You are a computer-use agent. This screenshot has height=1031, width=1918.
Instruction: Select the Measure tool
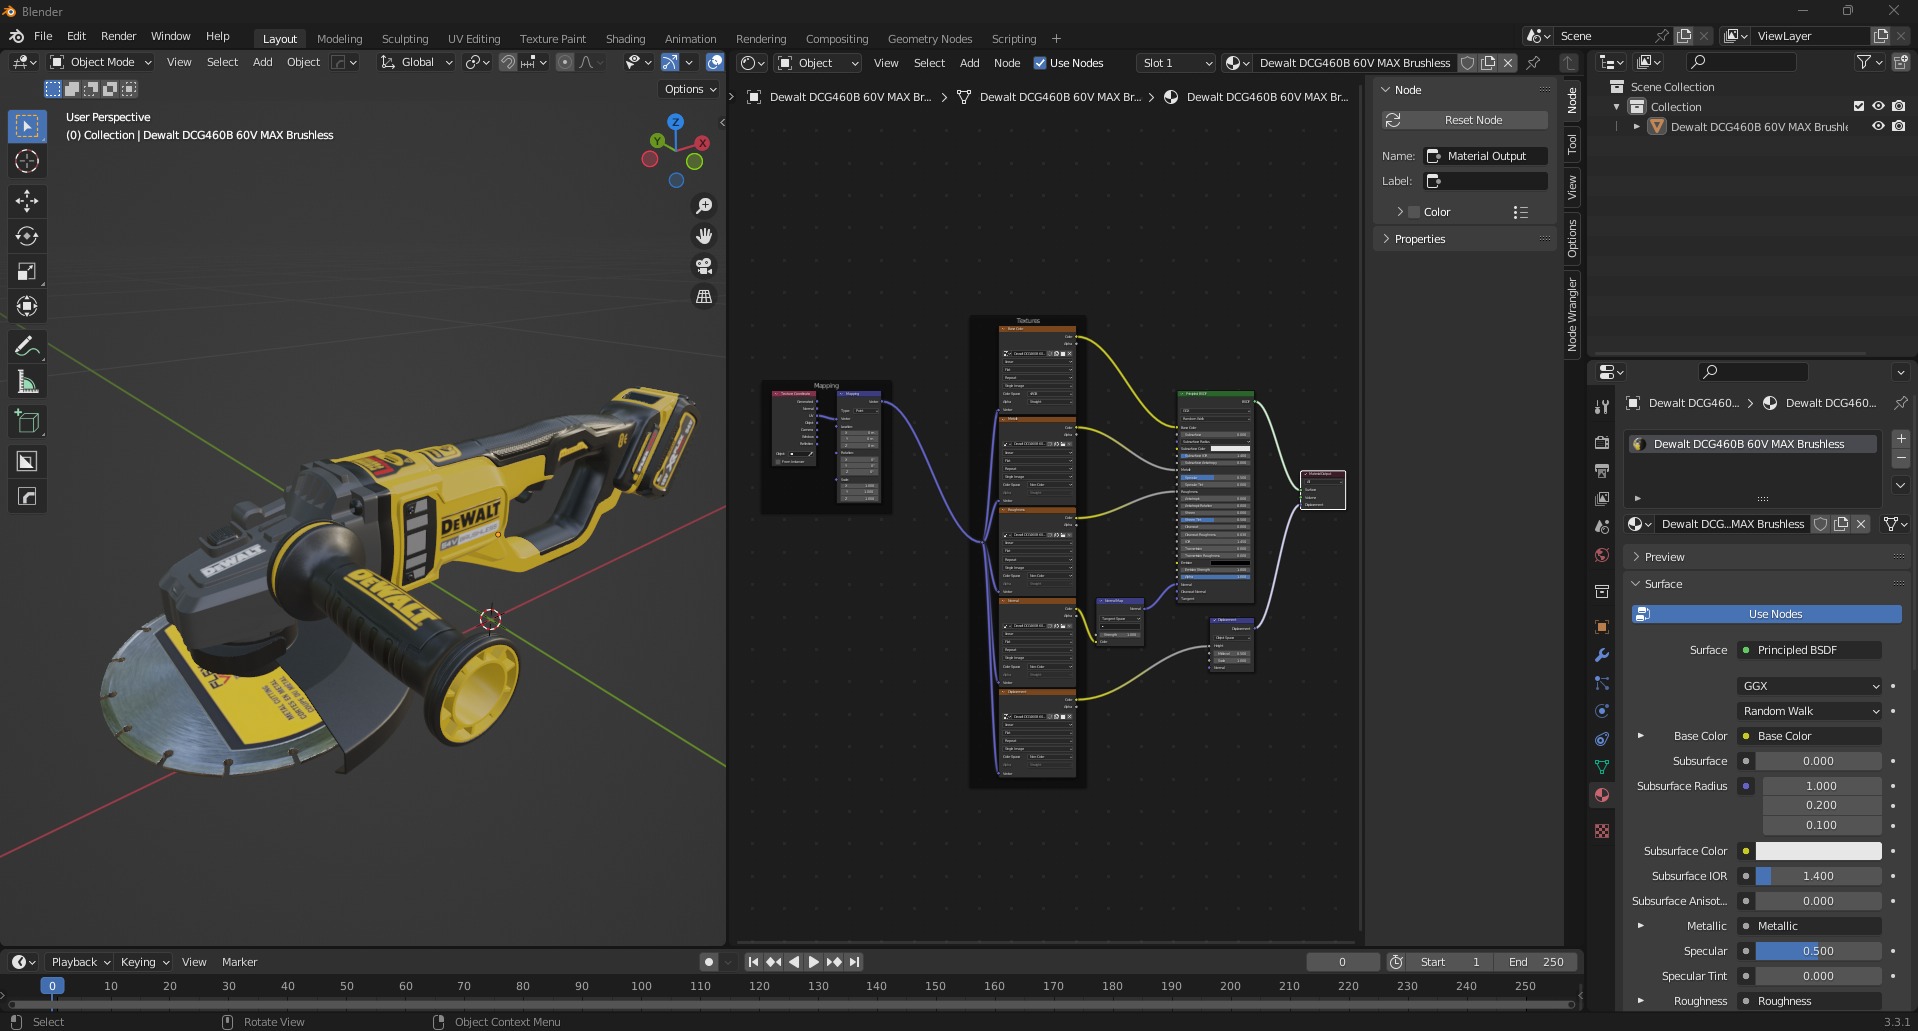pos(27,382)
